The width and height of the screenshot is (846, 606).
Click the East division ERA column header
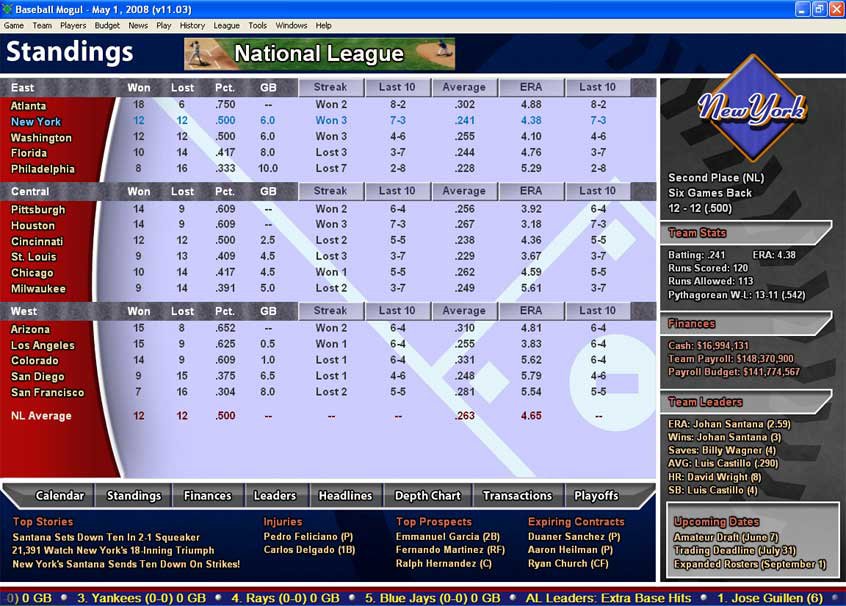coord(531,87)
